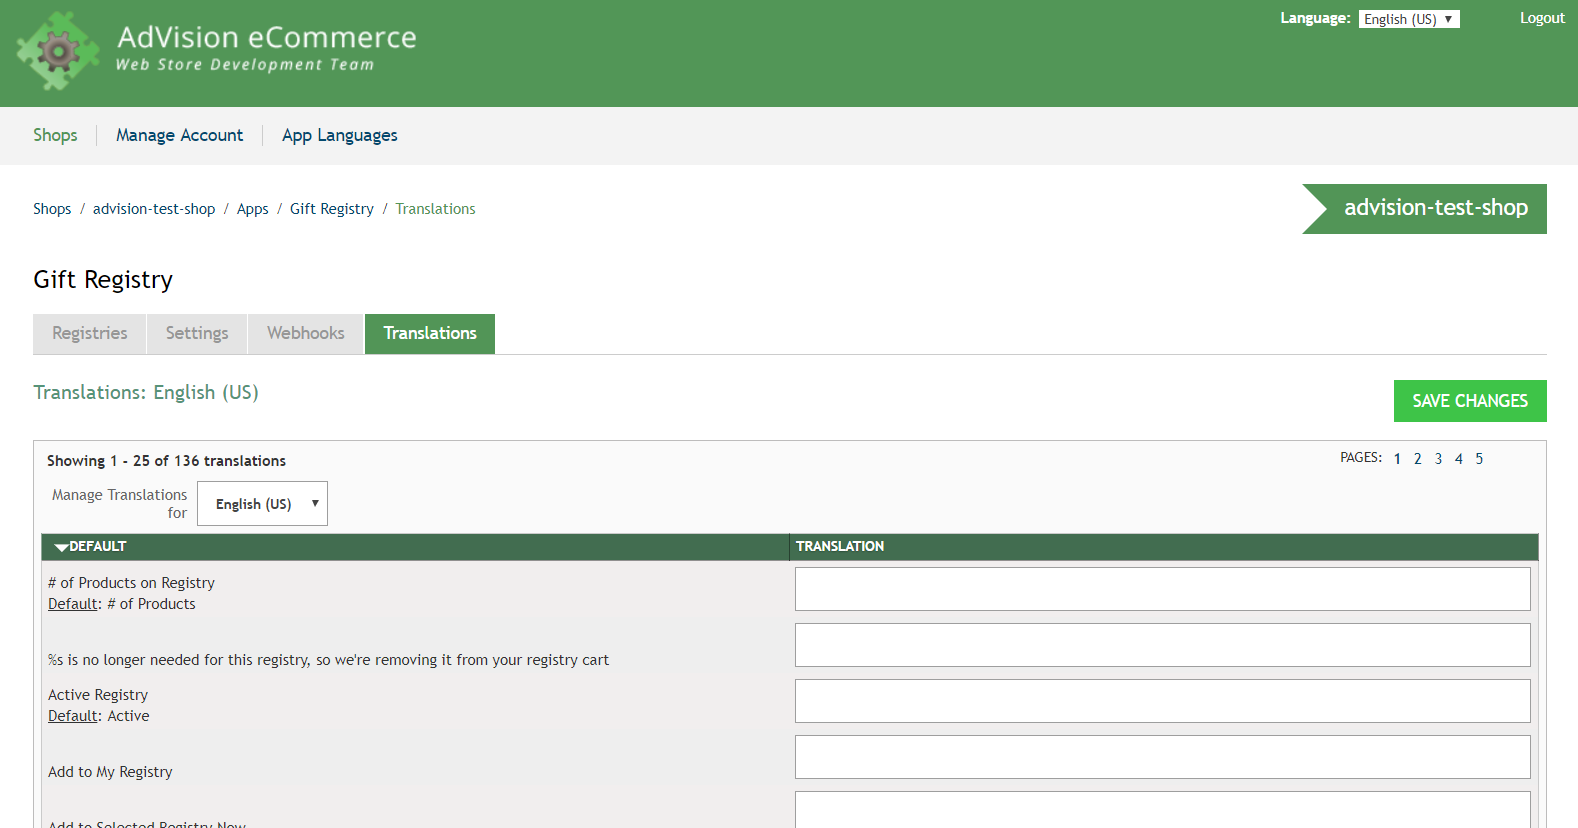Open the Settings tab
Viewport: 1578px width, 828px height.
197,334
